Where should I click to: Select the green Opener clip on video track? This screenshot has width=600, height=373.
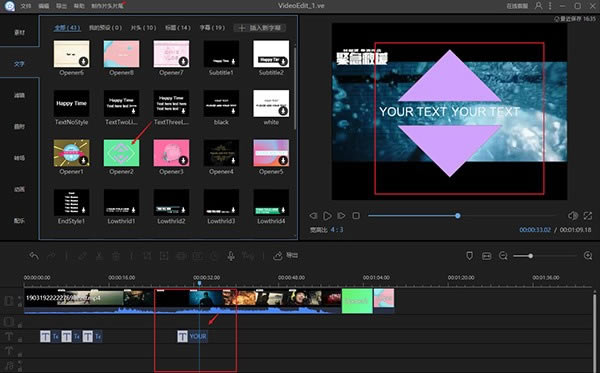(357, 301)
